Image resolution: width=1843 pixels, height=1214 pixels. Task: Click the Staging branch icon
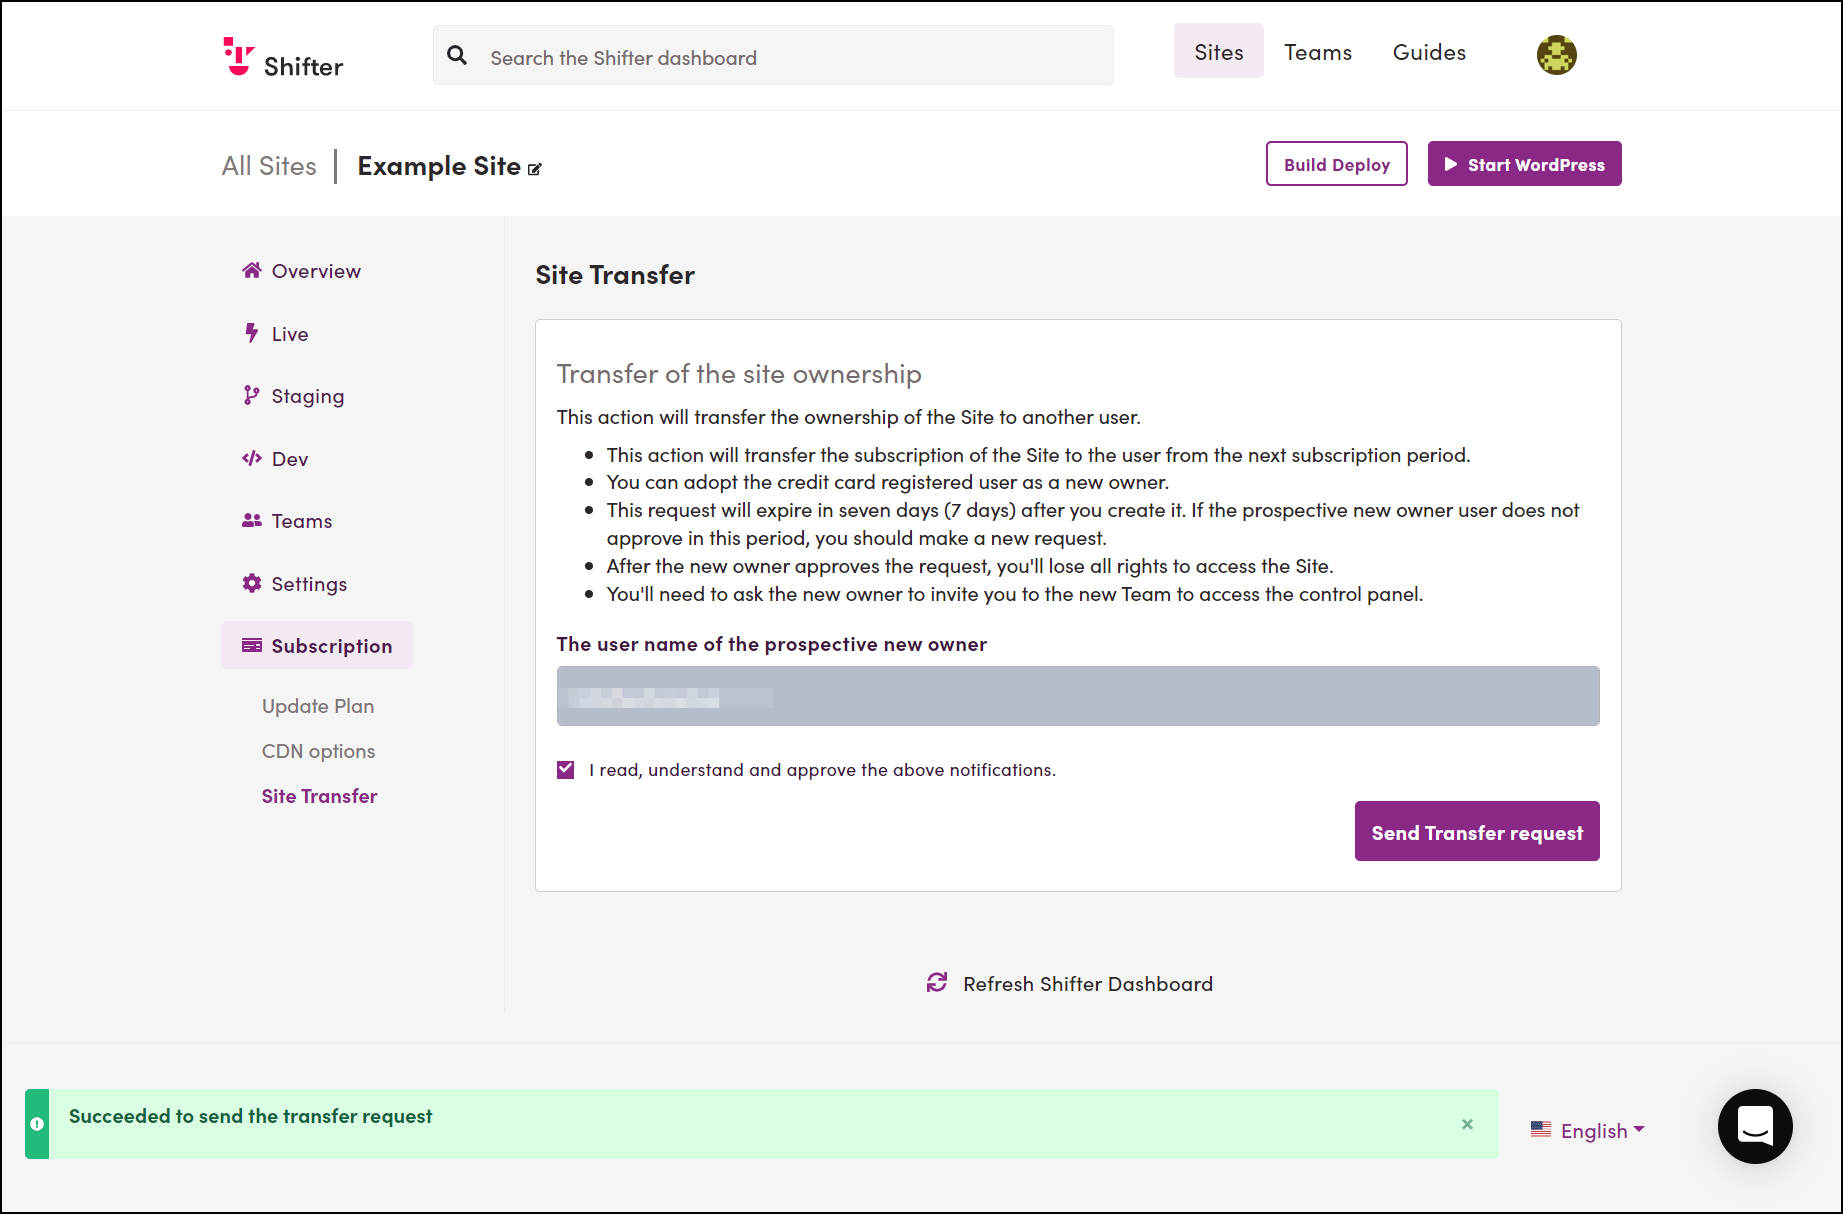251,396
